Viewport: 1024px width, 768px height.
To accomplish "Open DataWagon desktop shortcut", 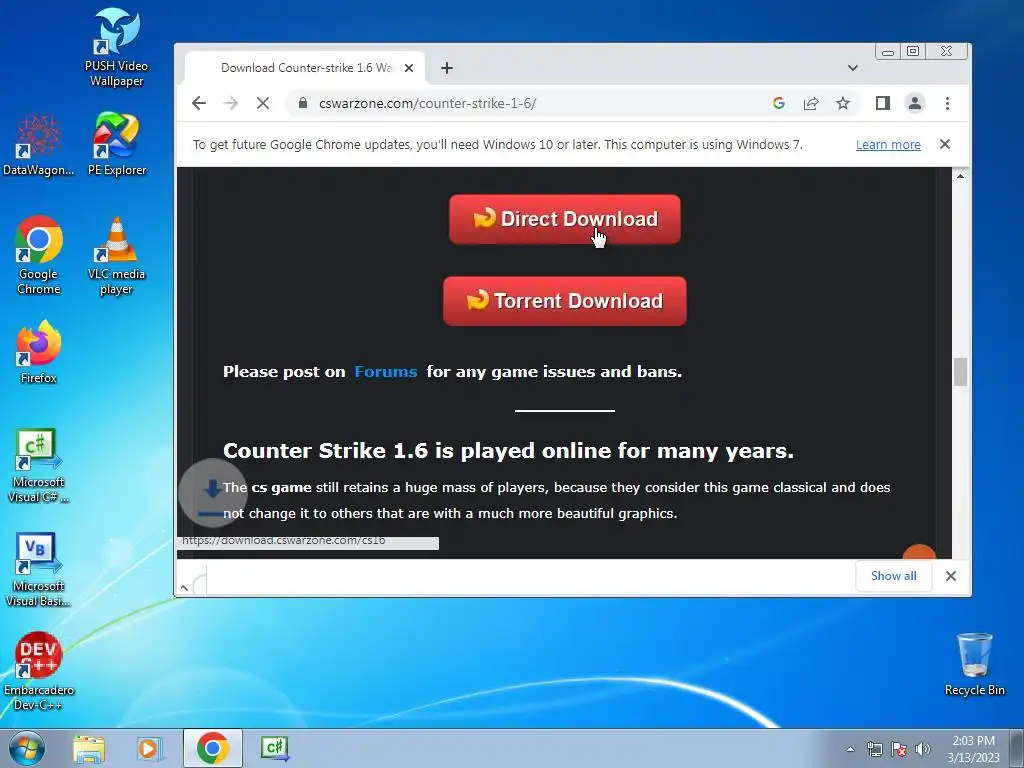I will [x=39, y=145].
